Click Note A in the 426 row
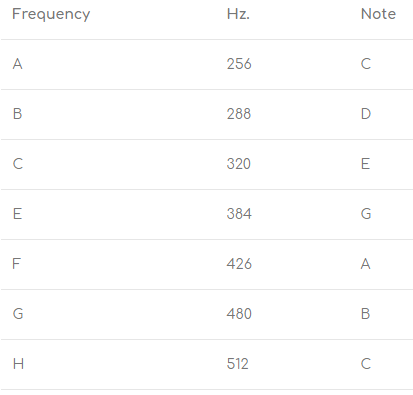The height and width of the screenshot is (395, 413). [x=366, y=264]
